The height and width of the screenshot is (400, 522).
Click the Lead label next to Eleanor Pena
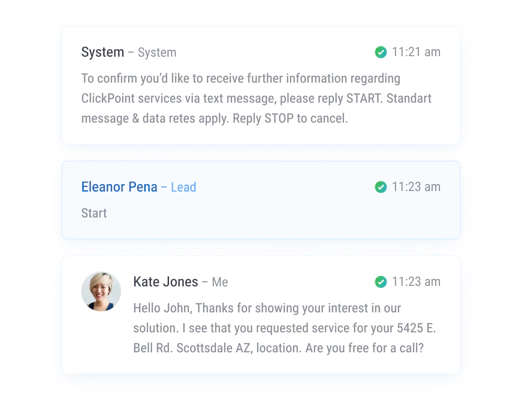183,187
